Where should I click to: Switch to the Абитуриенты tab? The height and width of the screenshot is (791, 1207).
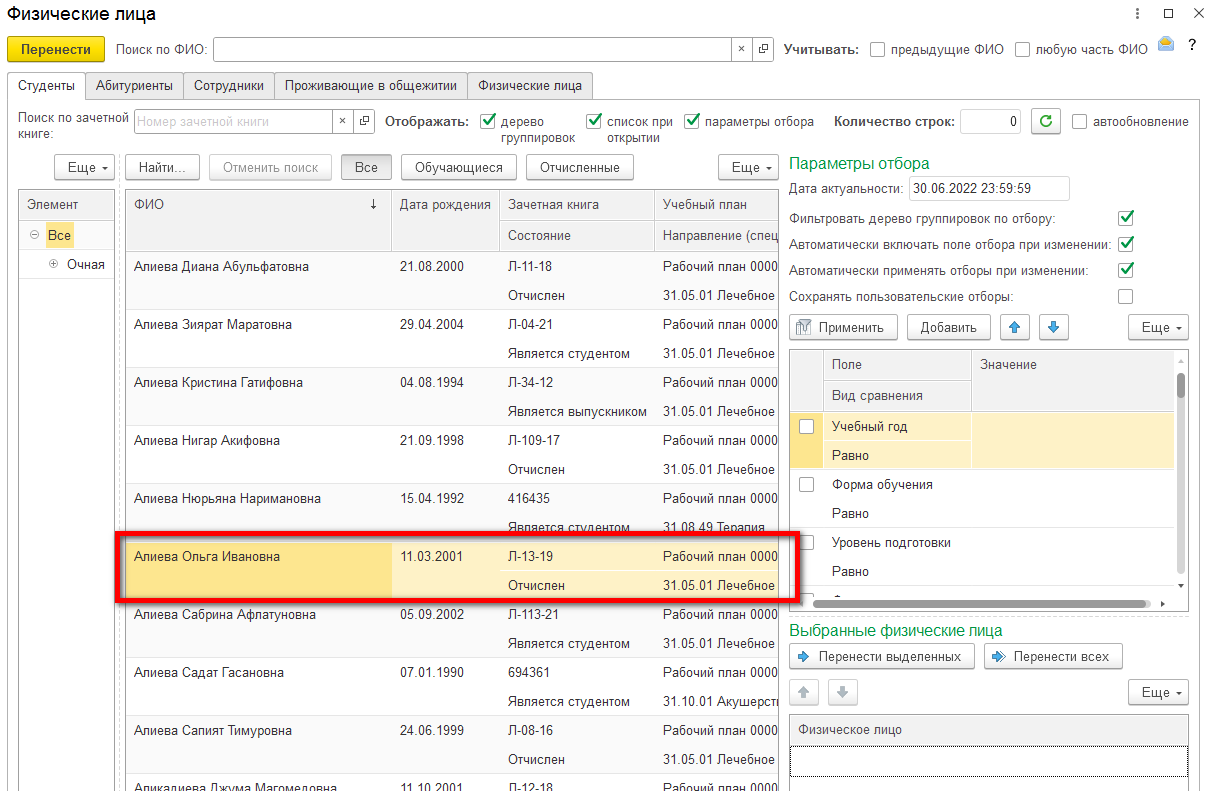134,86
